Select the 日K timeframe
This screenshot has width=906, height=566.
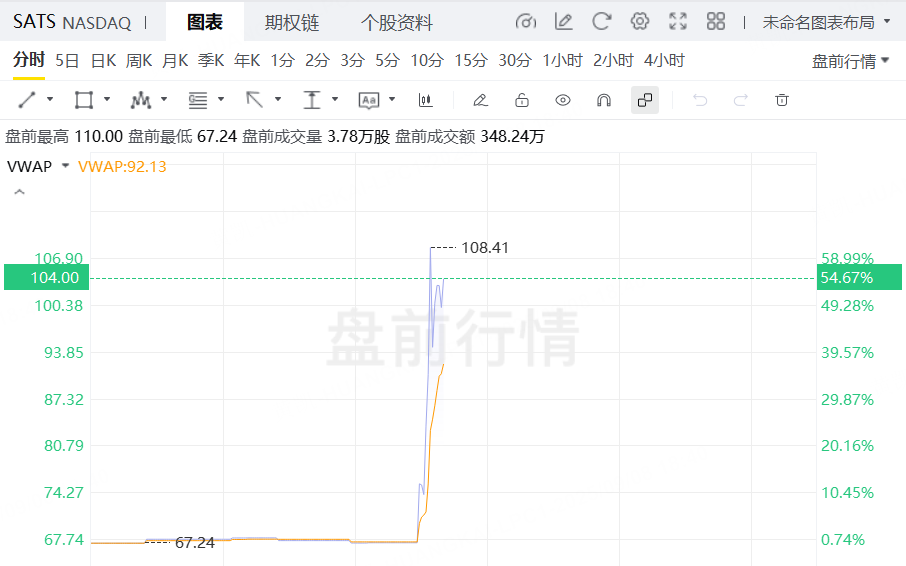tap(104, 61)
